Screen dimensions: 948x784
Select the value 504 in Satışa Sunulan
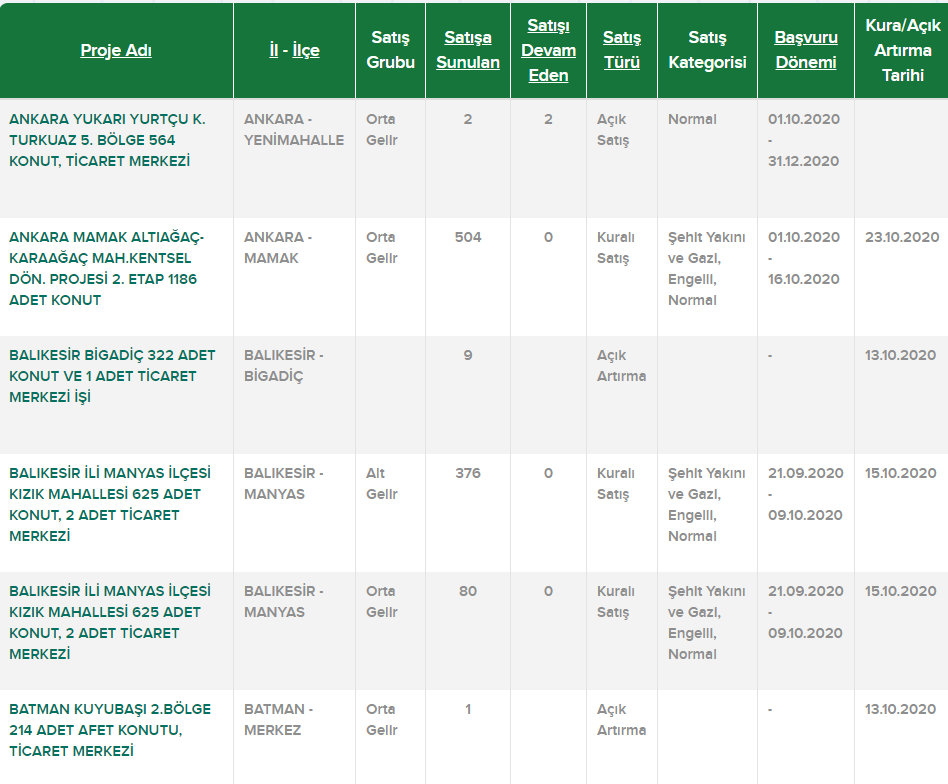point(468,237)
